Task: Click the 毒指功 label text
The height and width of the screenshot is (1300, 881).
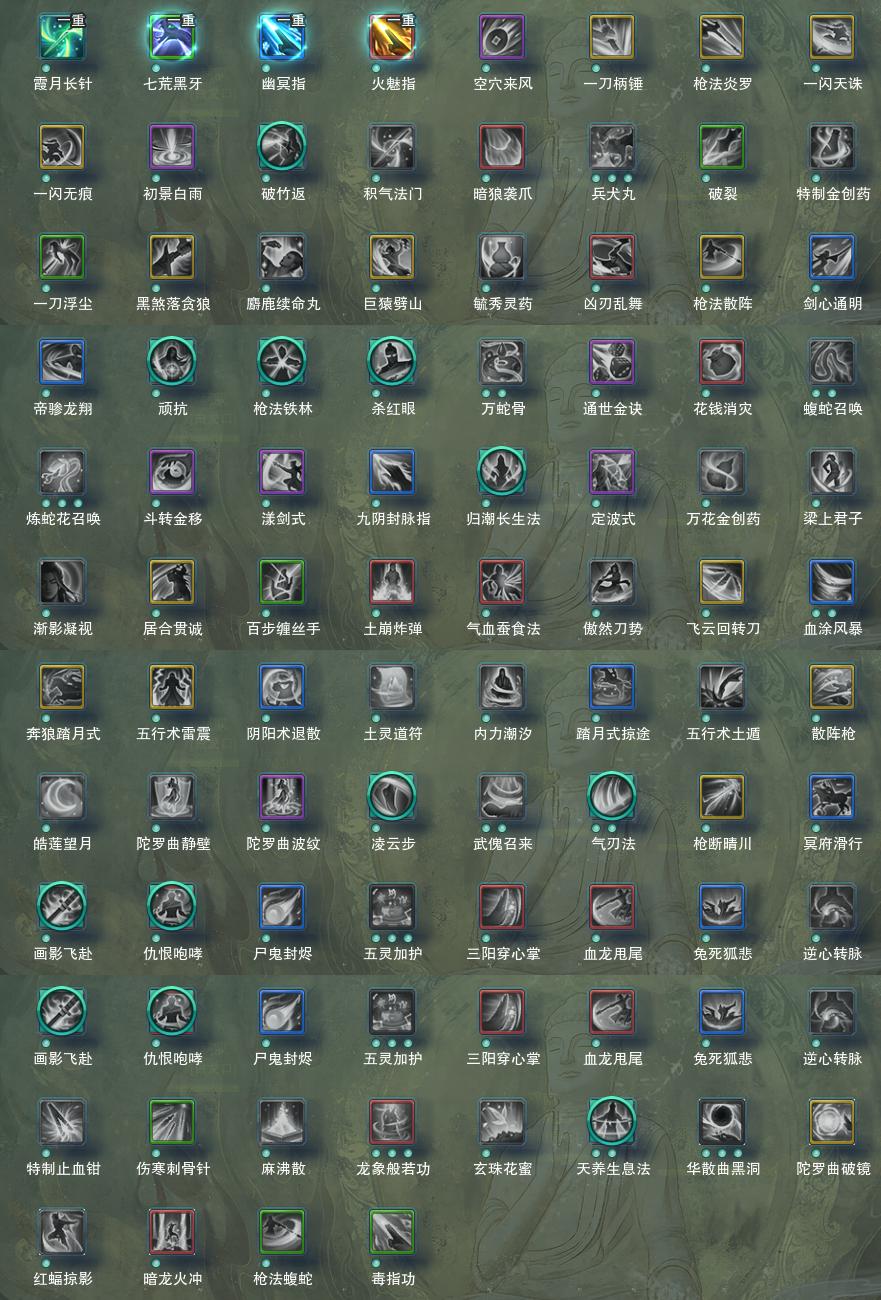Action: tap(393, 1279)
